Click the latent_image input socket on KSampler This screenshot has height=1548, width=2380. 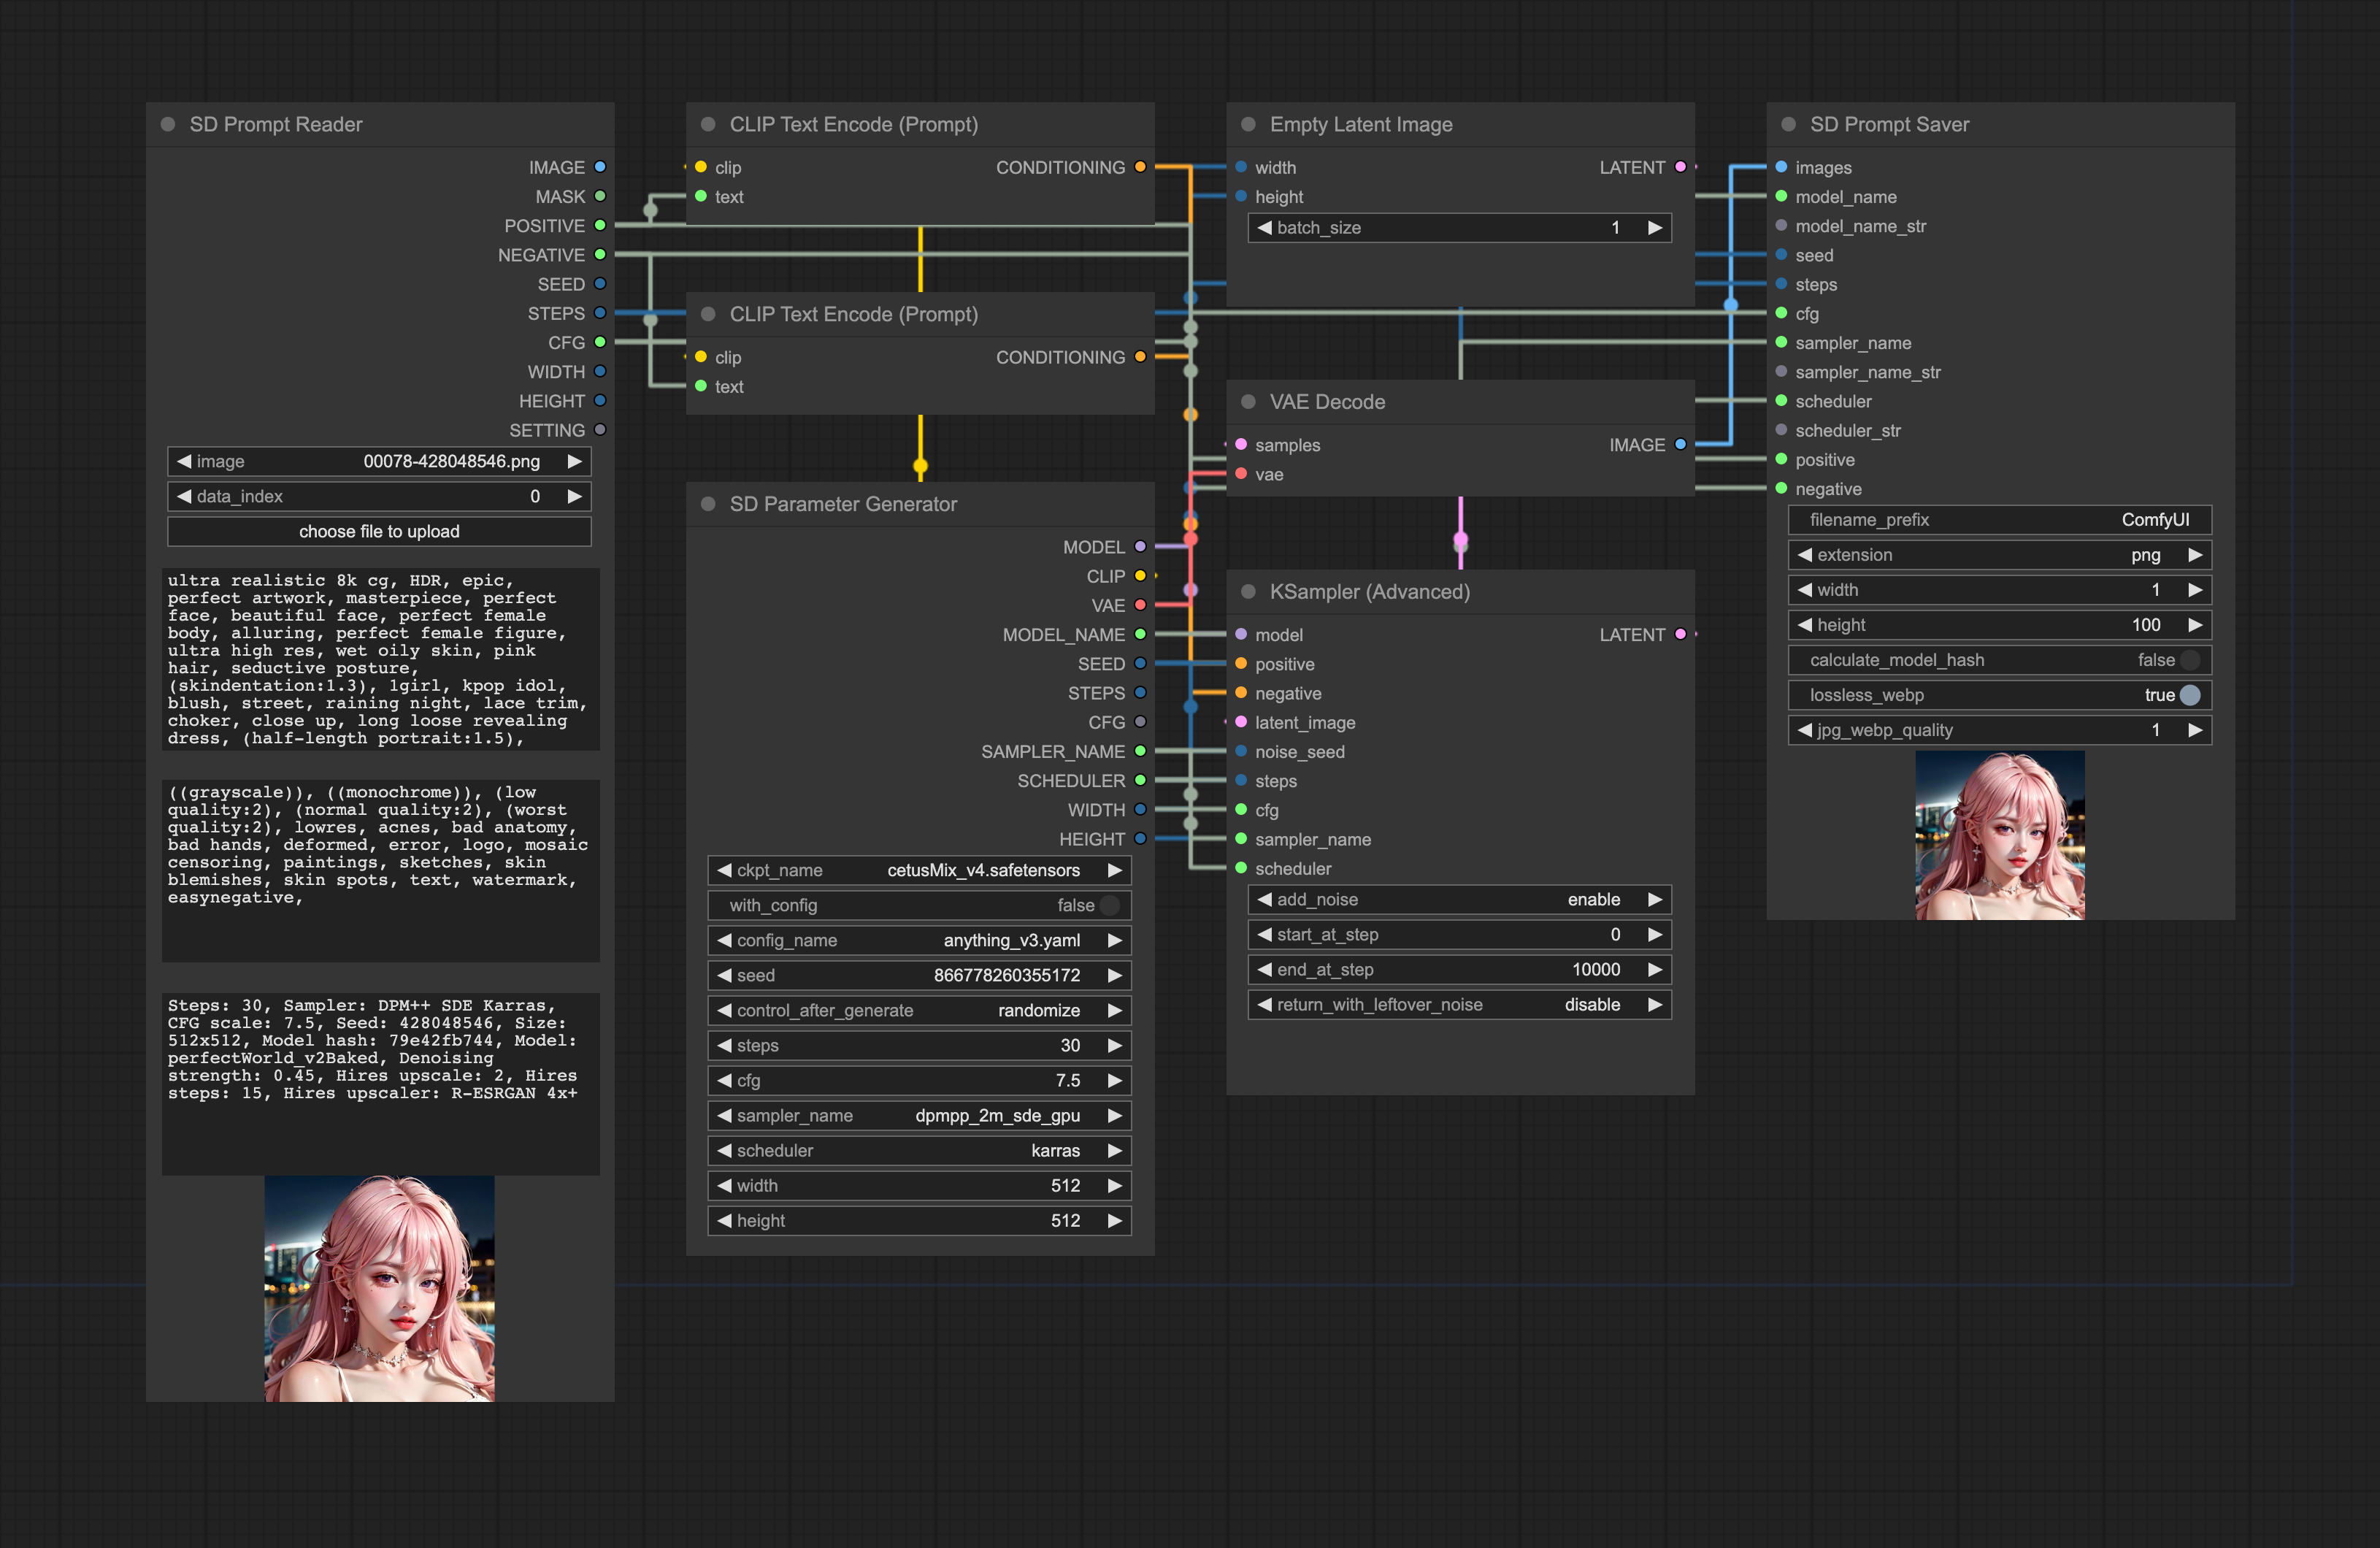[x=1241, y=721]
